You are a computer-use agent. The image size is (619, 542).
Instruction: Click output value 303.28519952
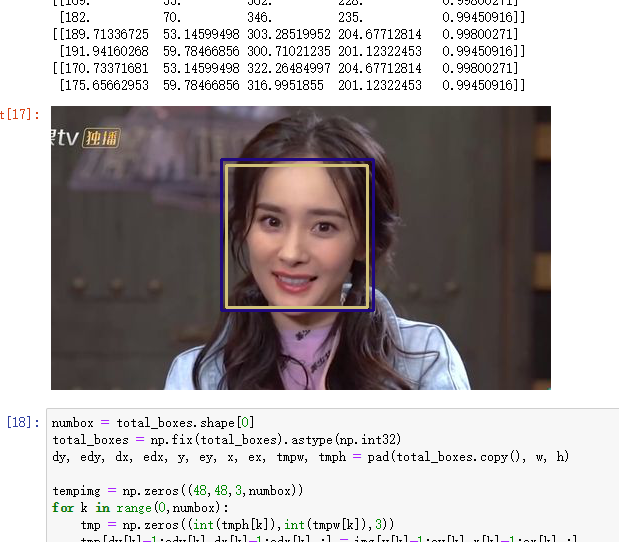(x=289, y=34)
